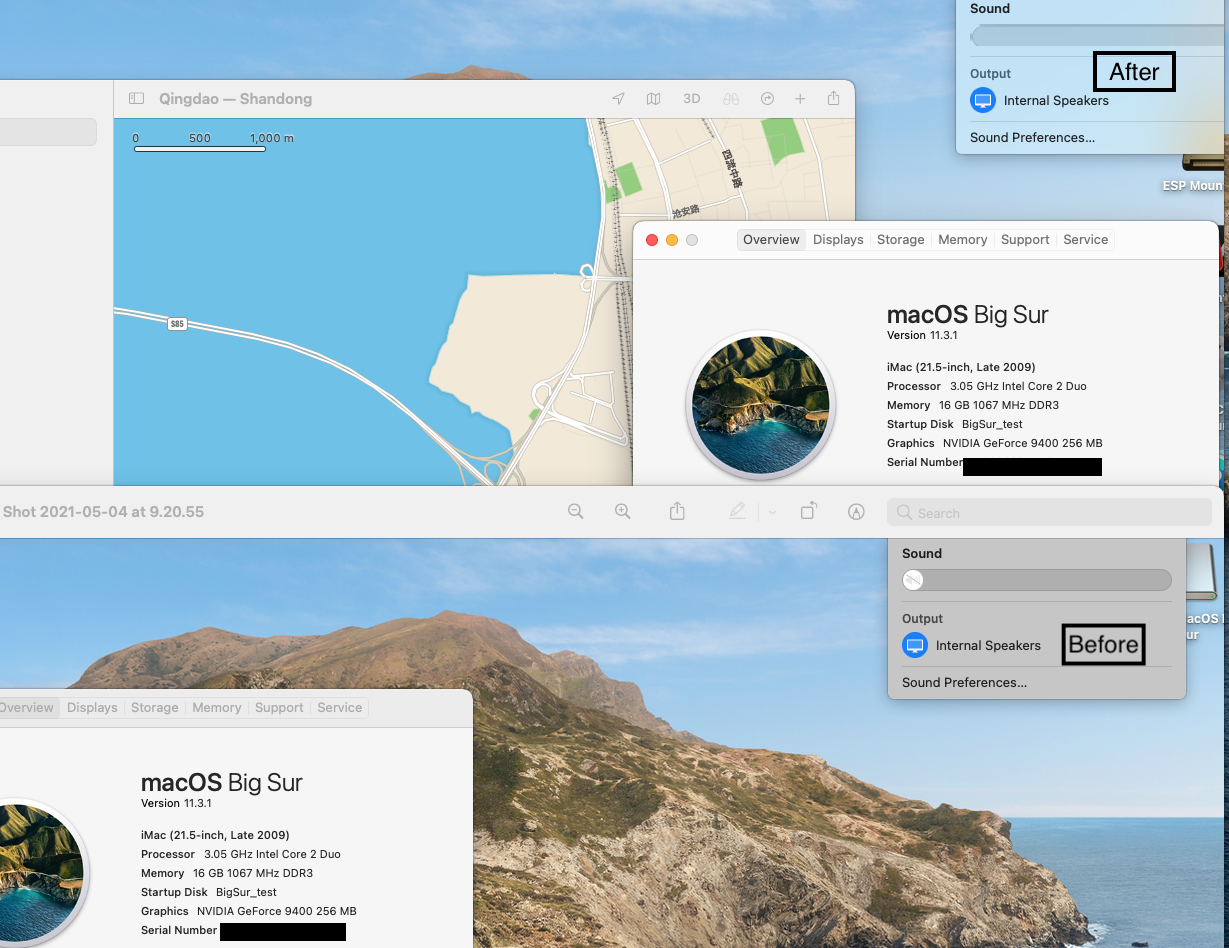Click the 沧安路 road label on the map
Screen dimensions: 1229x948
click(x=684, y=212)
